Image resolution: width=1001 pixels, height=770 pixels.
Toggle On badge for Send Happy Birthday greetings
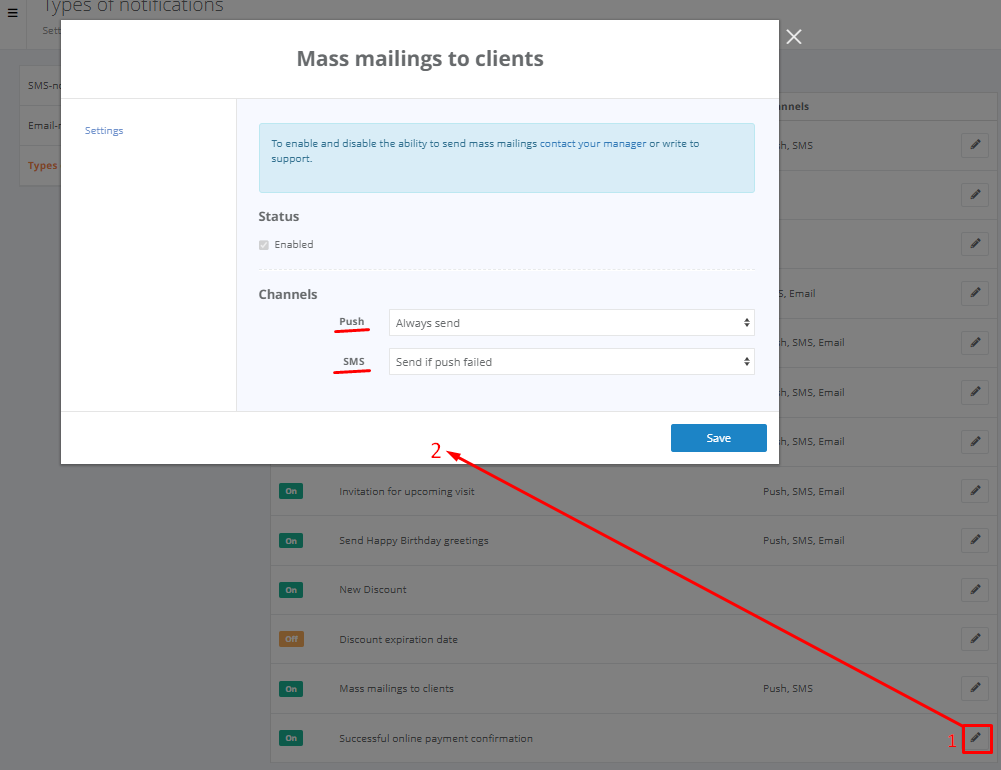point(291,541)
